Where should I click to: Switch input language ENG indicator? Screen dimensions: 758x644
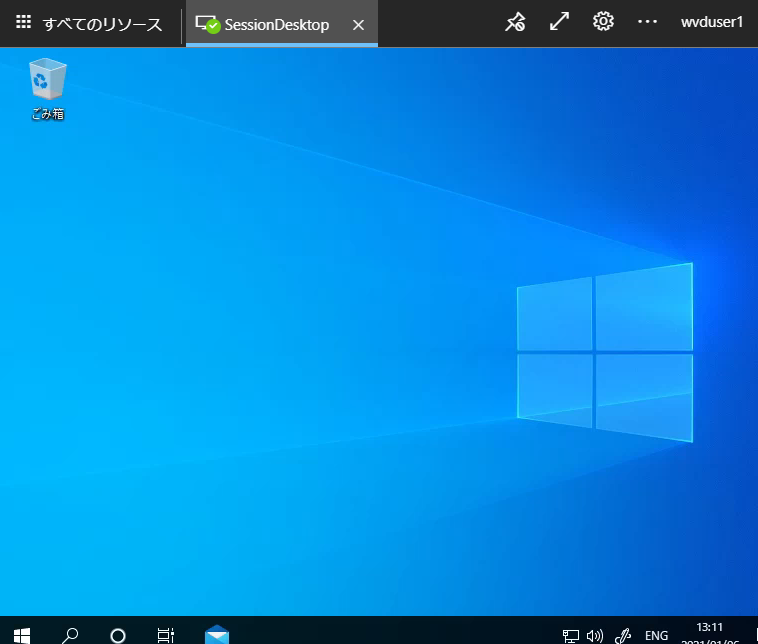[x=656, y=635]
